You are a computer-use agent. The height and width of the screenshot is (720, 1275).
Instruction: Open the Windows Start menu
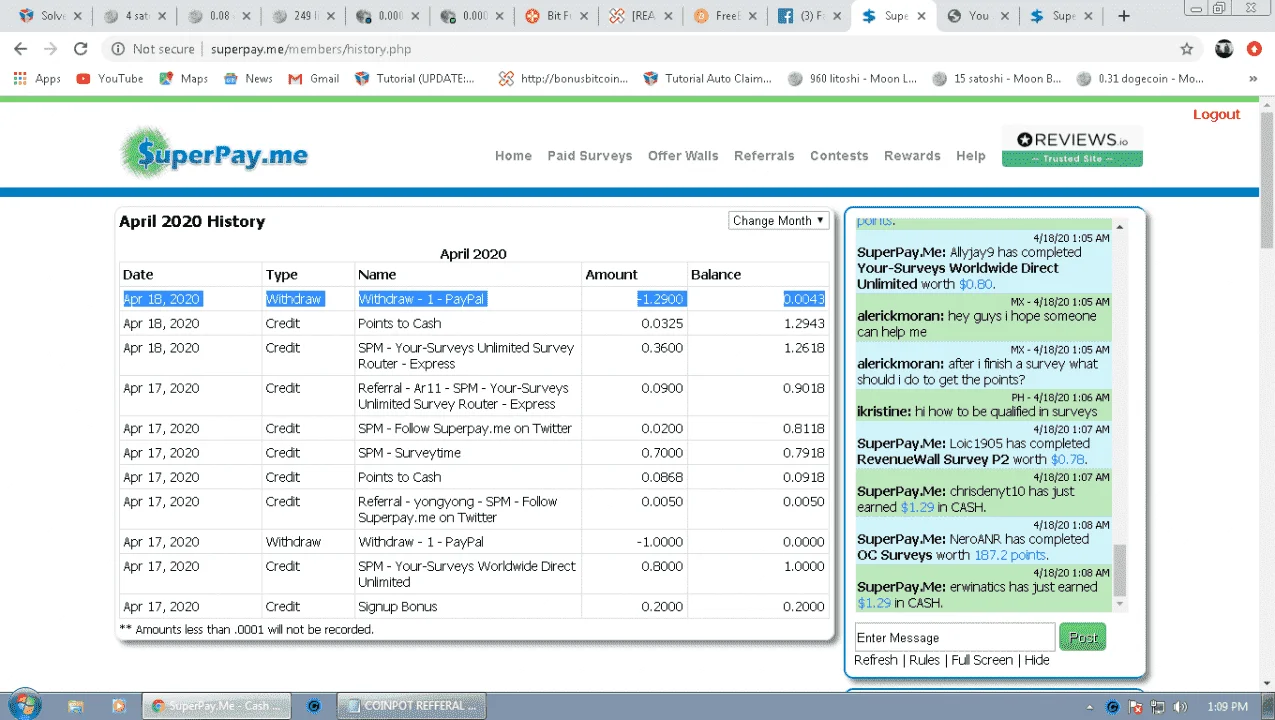click(x=24, y=704)
